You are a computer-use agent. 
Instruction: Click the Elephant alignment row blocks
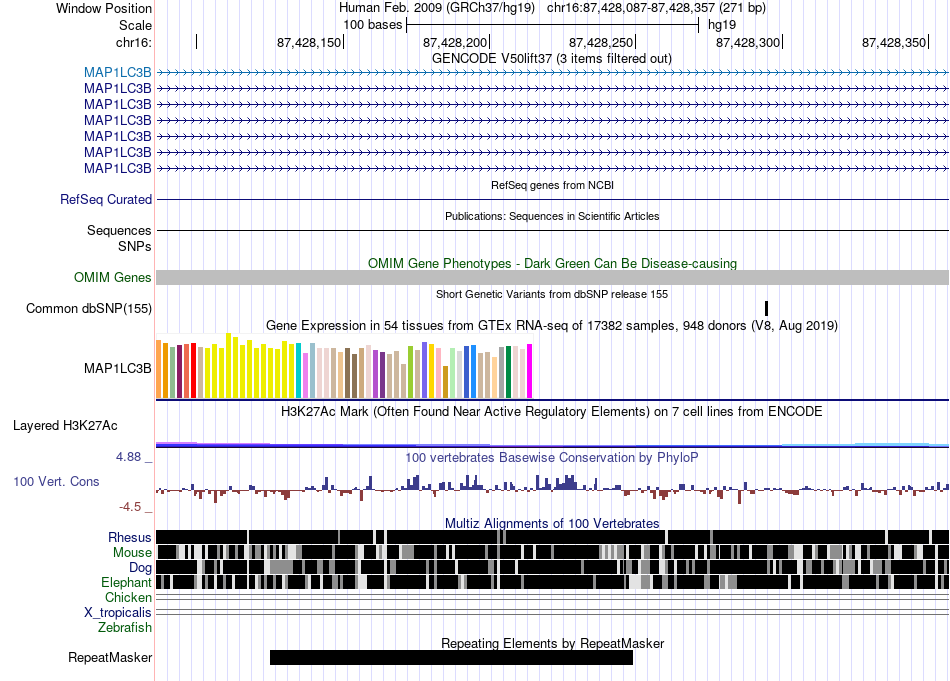point(552,582)
